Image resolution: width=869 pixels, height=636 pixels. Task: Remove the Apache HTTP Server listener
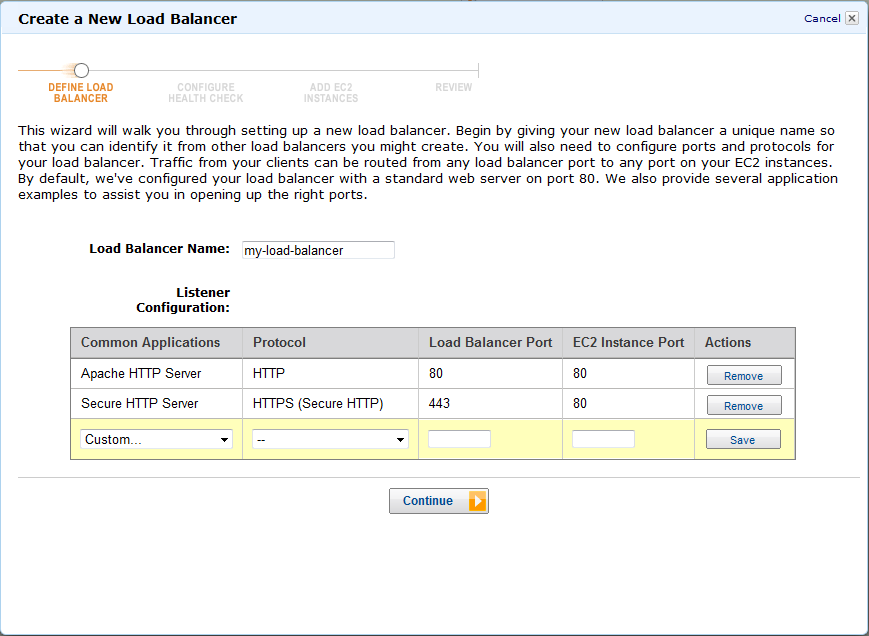click(x=743, y=375)
